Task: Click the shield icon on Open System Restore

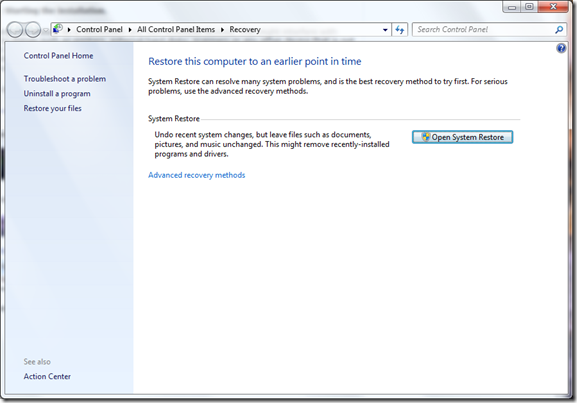Action: 426,137
